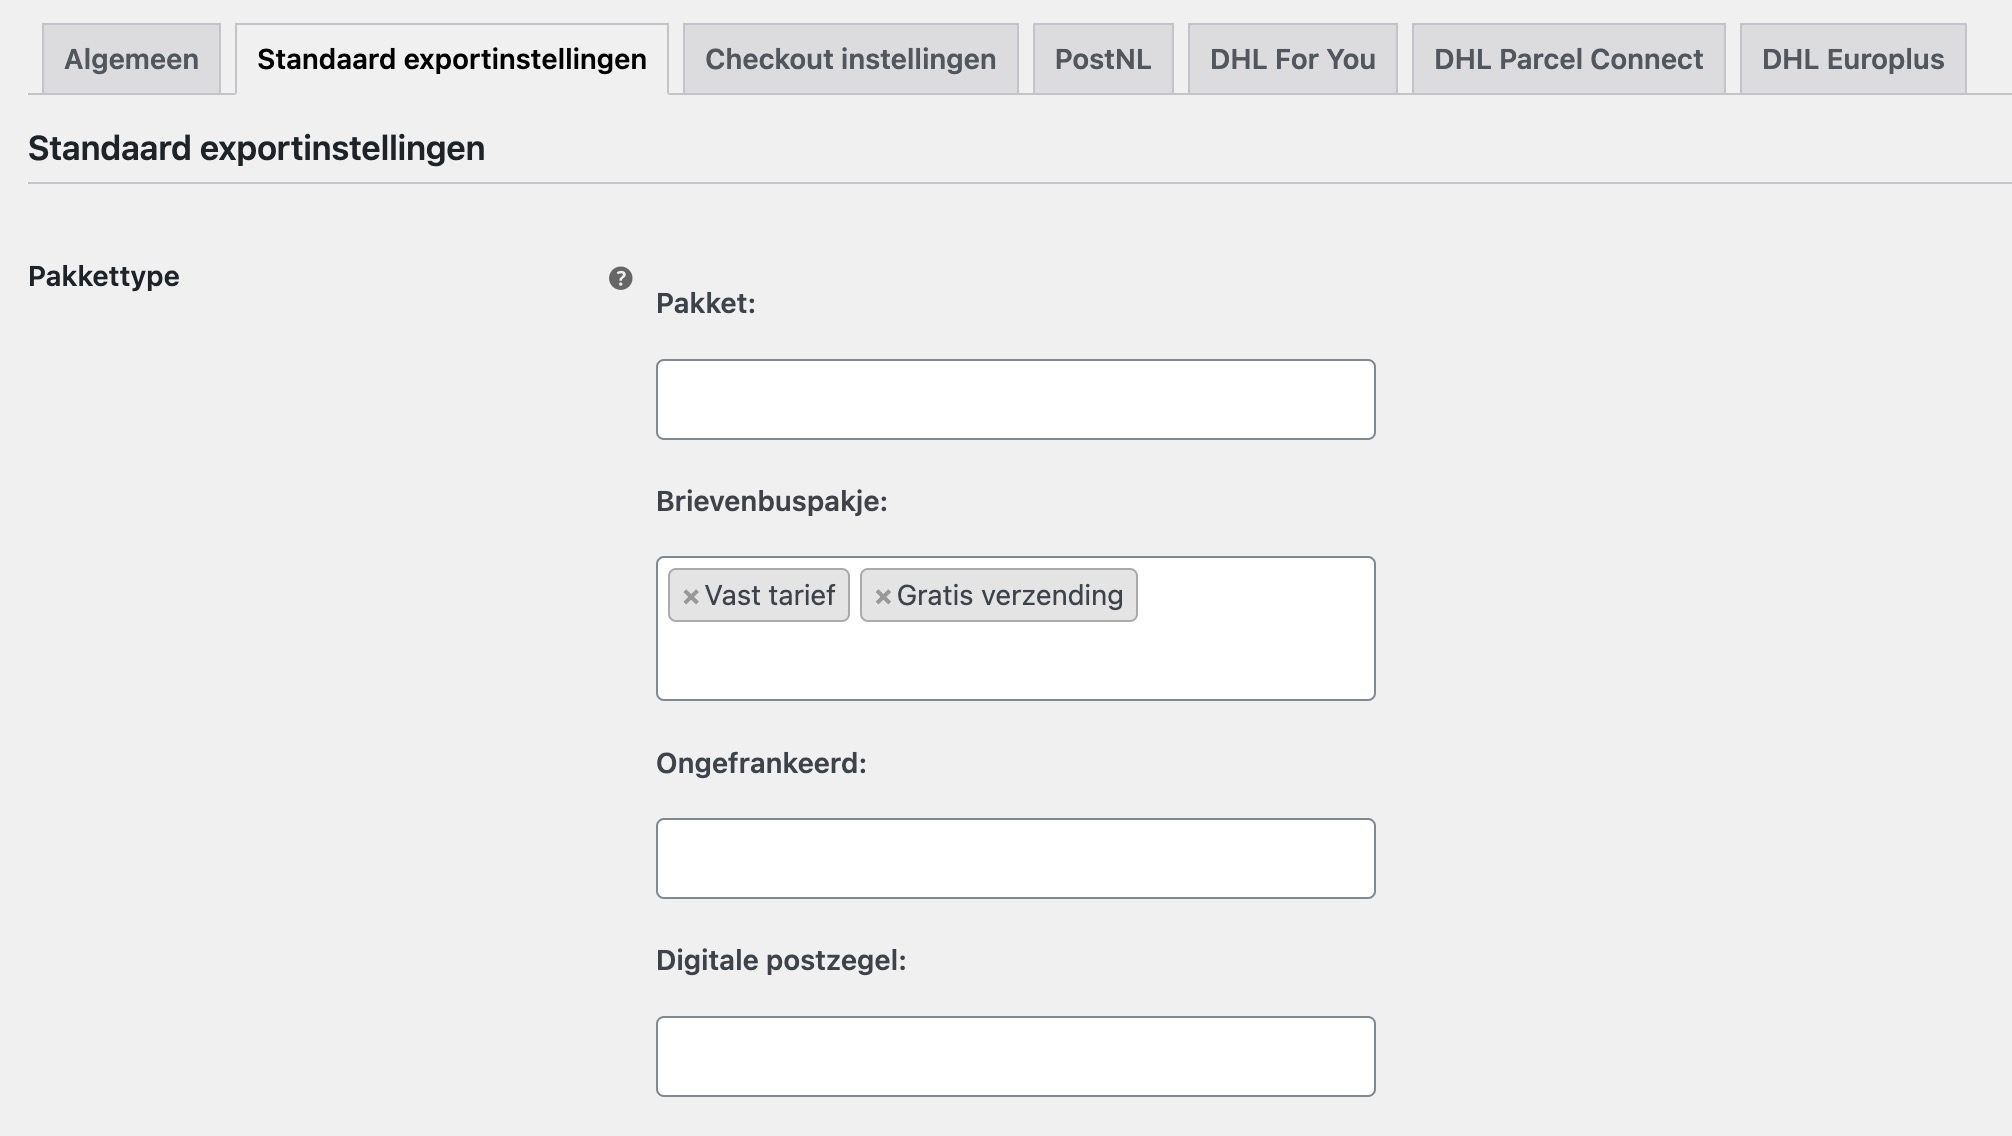Viewport: 2012px width, 1136px height.
Task: Switch to the Algemeen tab
Action: point(130,58)
